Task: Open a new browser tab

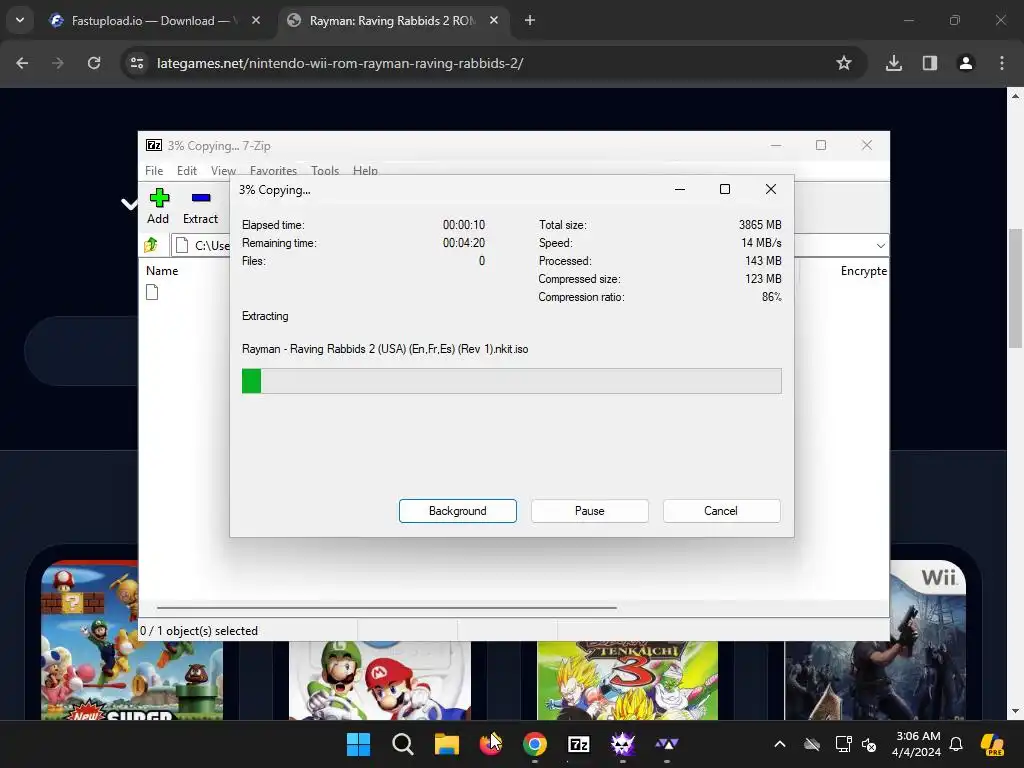Action: 530,20
